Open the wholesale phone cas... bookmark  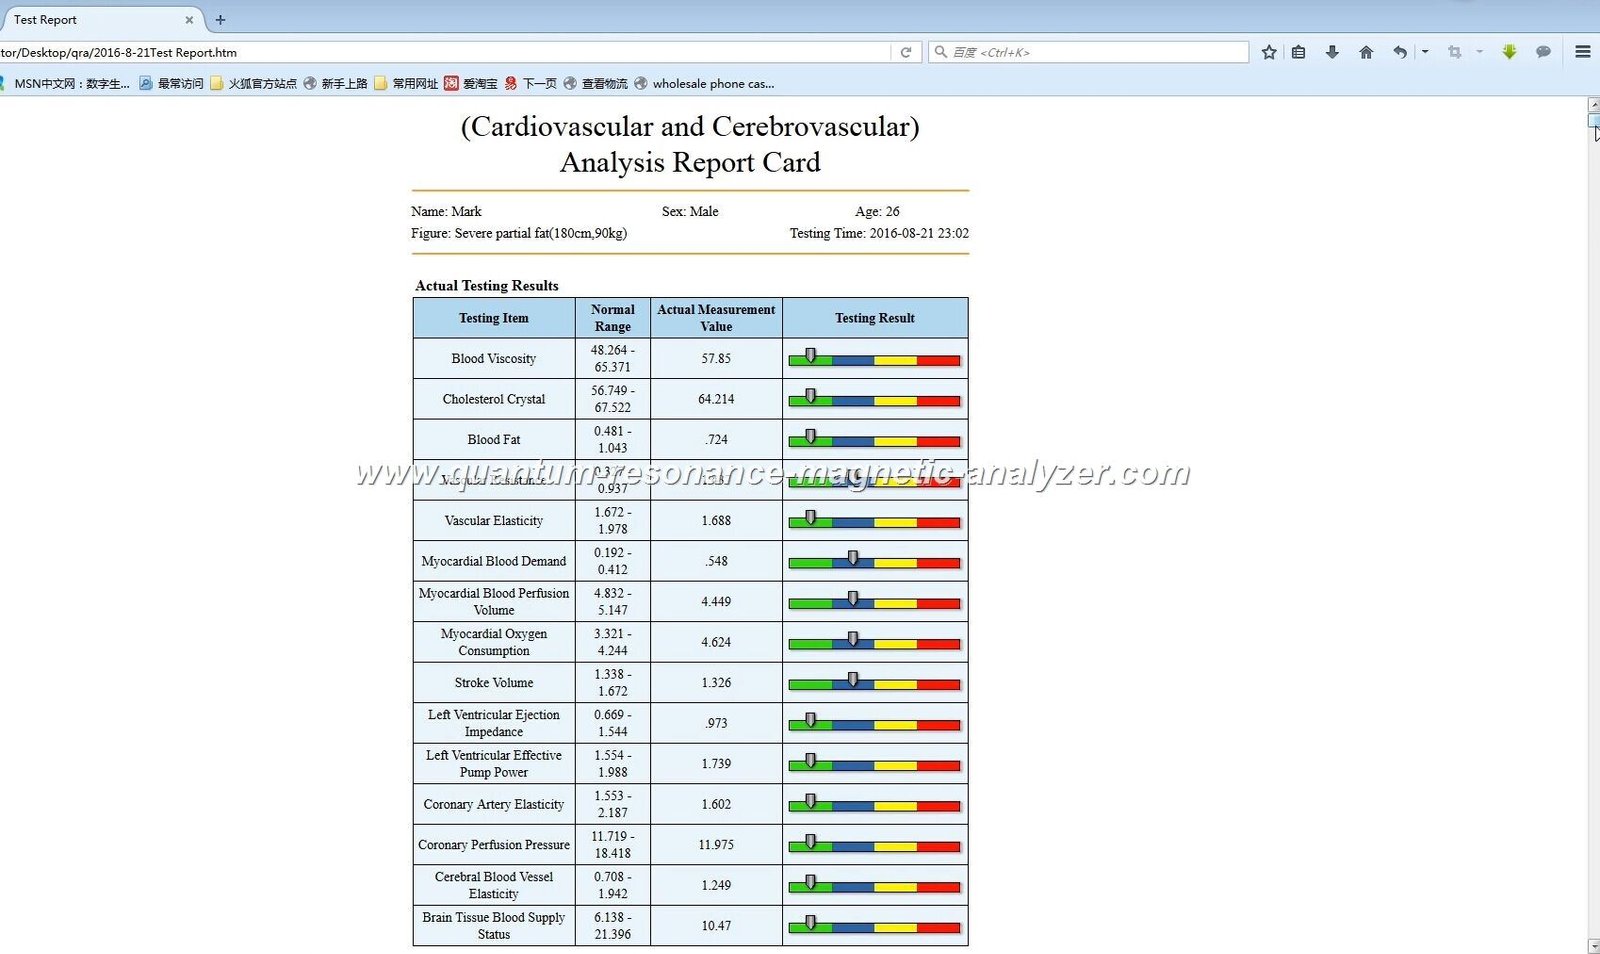tap(712, 84)
